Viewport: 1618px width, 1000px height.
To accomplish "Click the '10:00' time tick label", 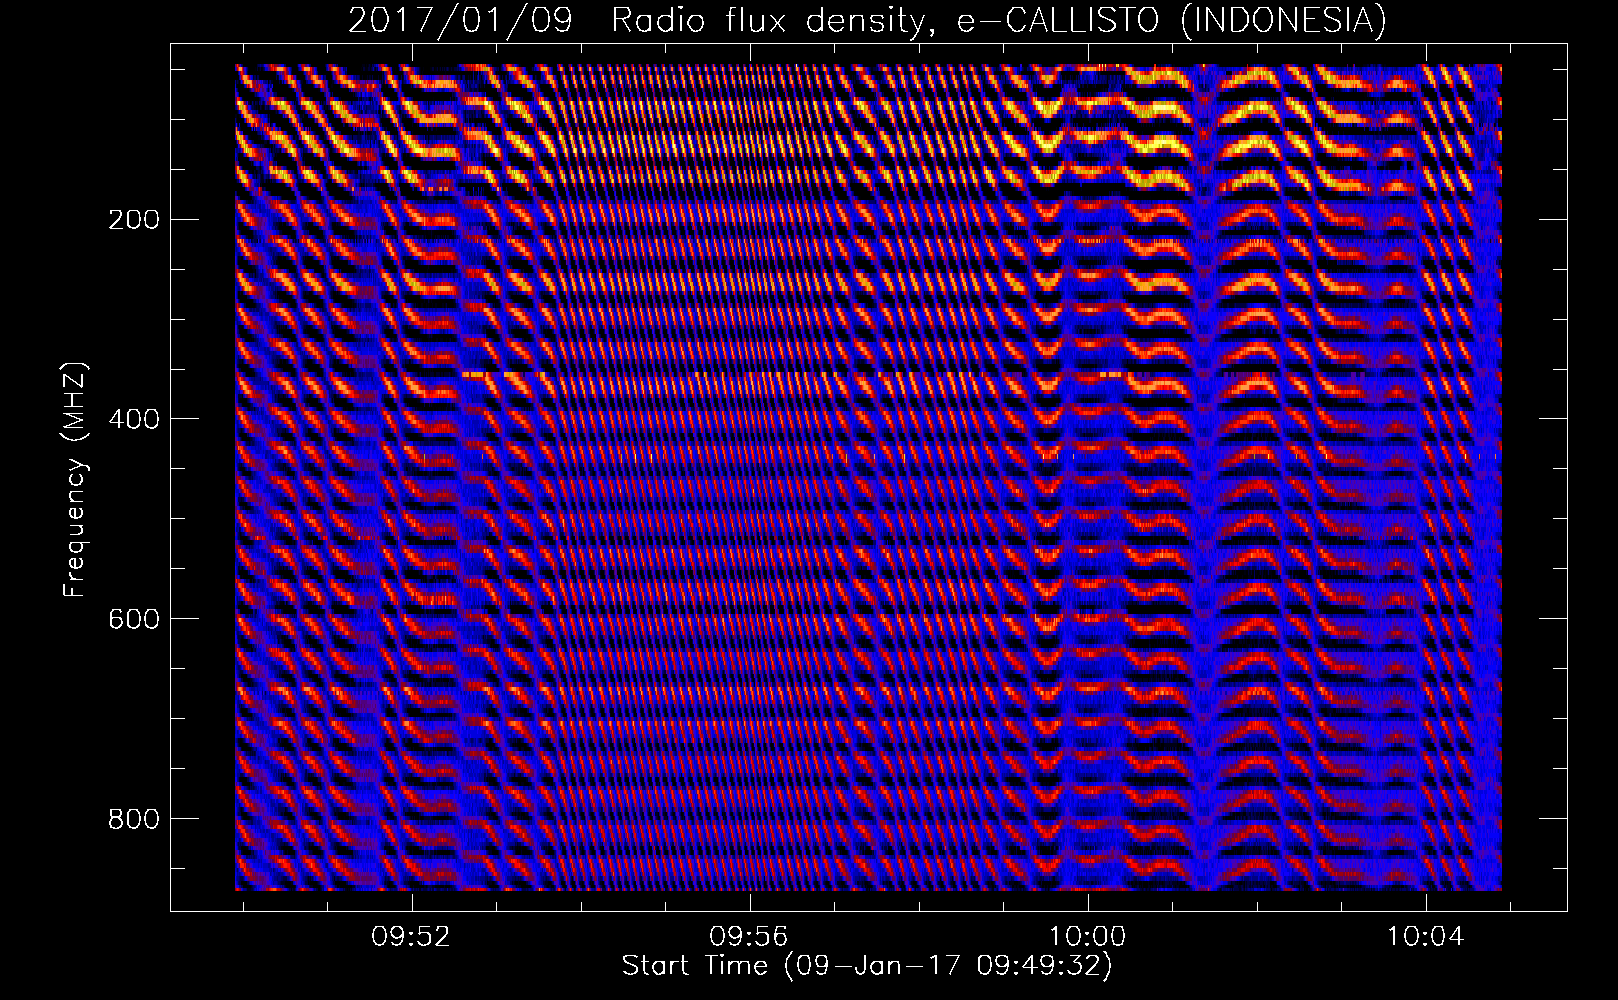I will [x=1087, y=937].
